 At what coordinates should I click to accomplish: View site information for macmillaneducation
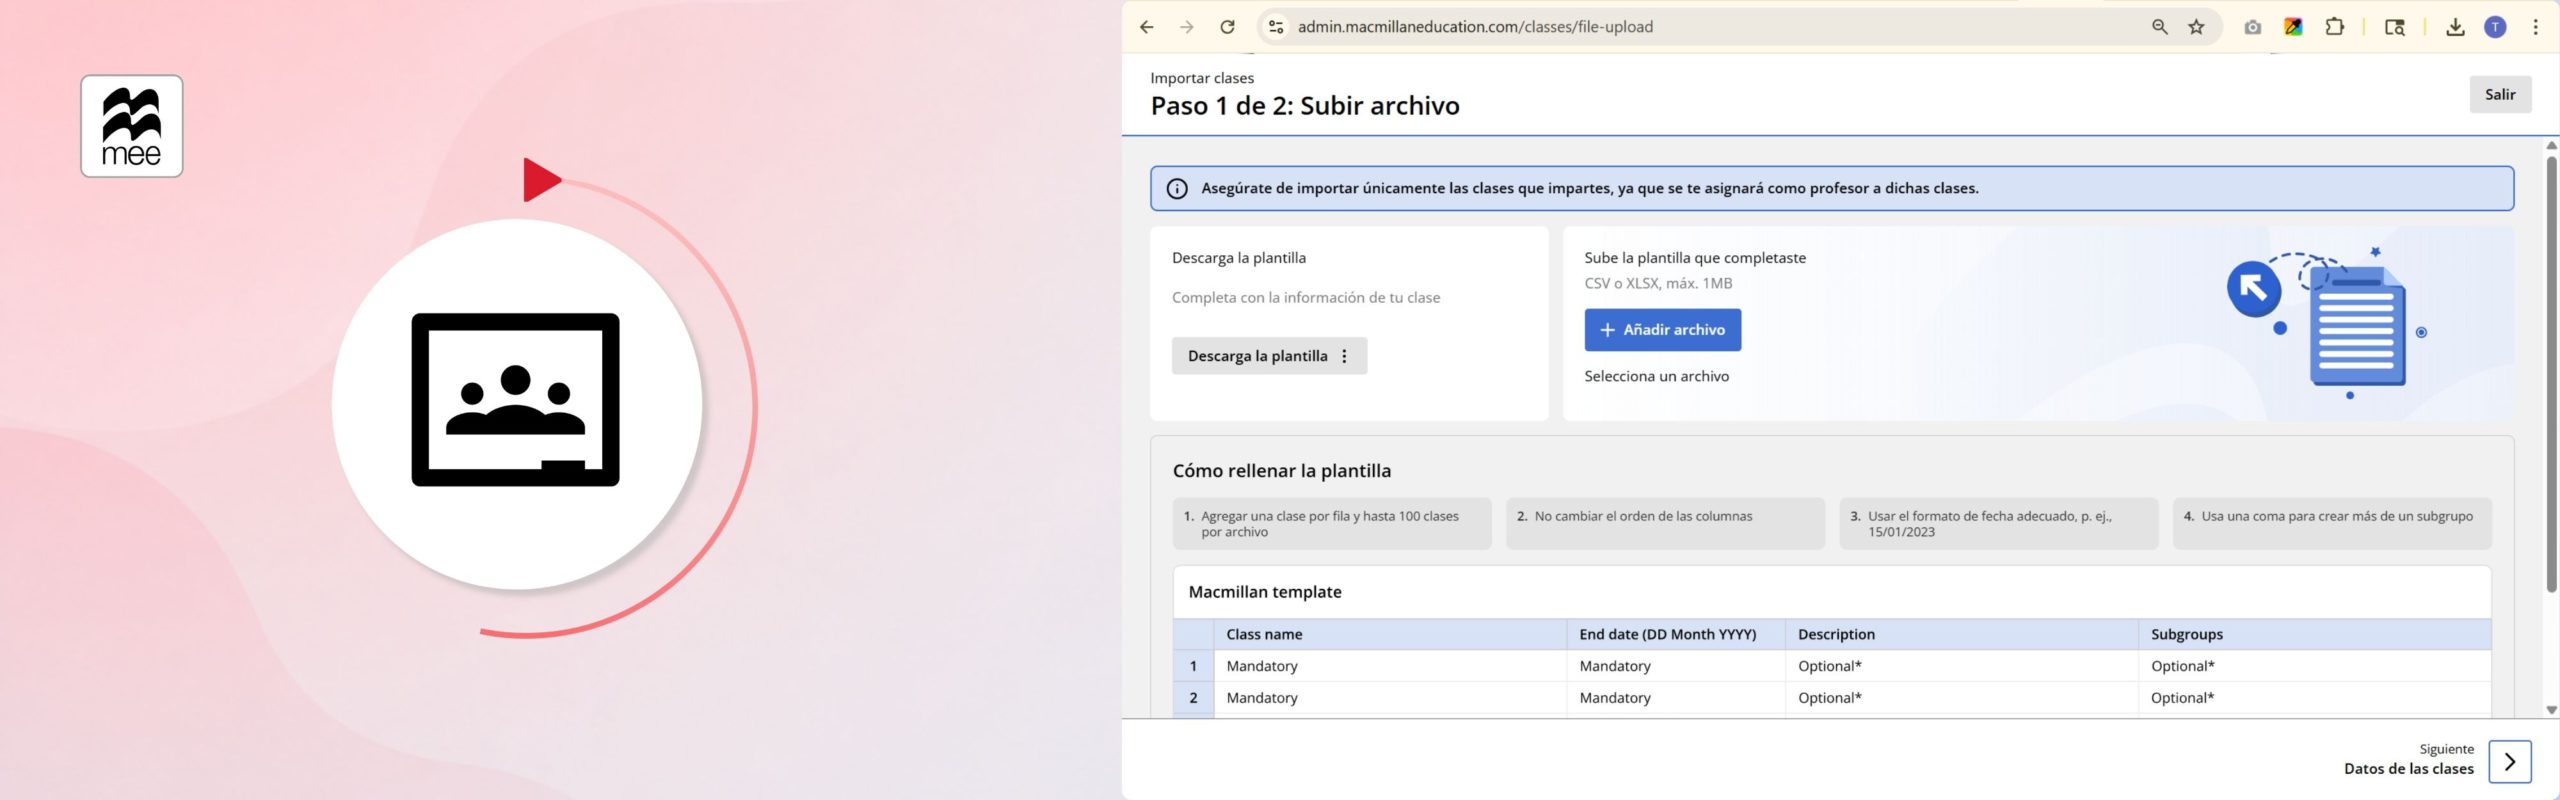coord(1276,27)
